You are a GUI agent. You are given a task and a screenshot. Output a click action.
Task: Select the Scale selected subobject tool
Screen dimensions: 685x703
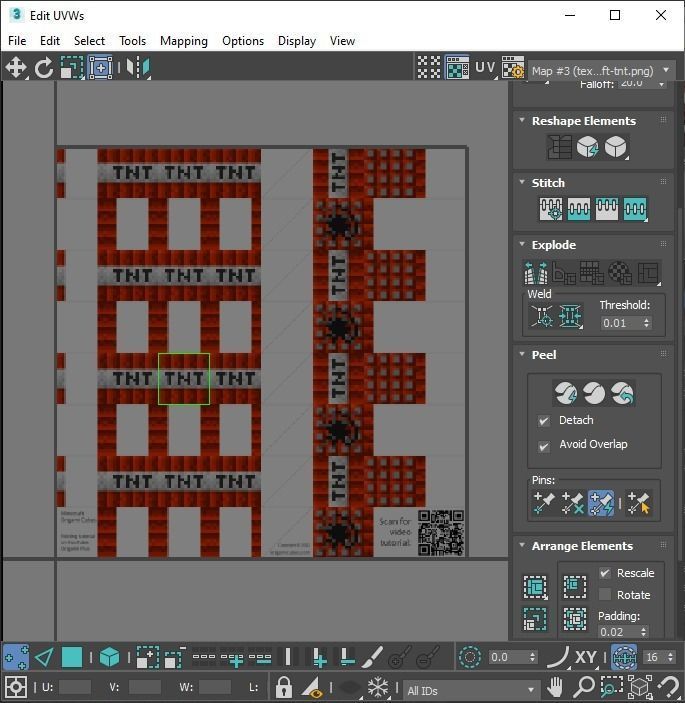tap(72, 68)
